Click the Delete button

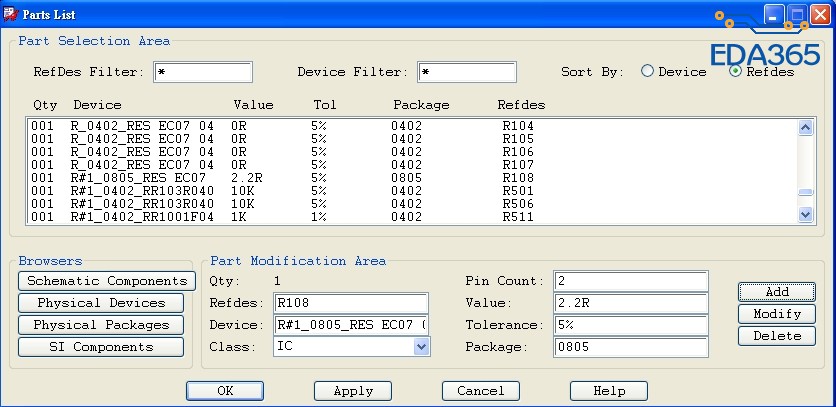[x=777, y=336]
